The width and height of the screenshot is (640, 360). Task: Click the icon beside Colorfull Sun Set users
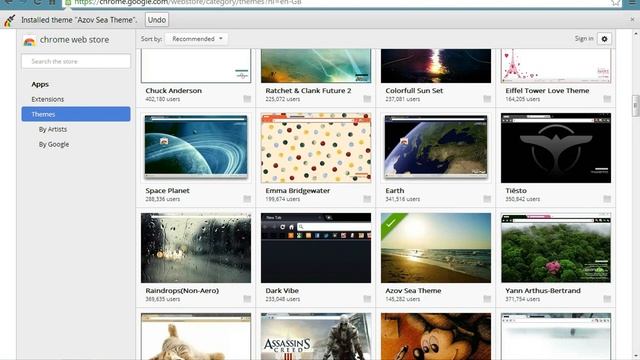pyautogui.click(x=487, y=99)
